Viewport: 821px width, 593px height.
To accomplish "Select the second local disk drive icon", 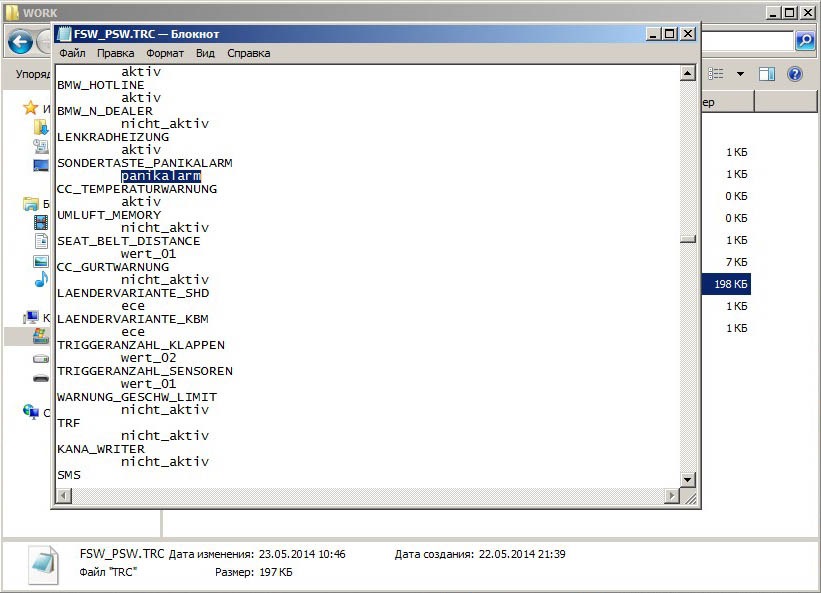I will [41, 359].
